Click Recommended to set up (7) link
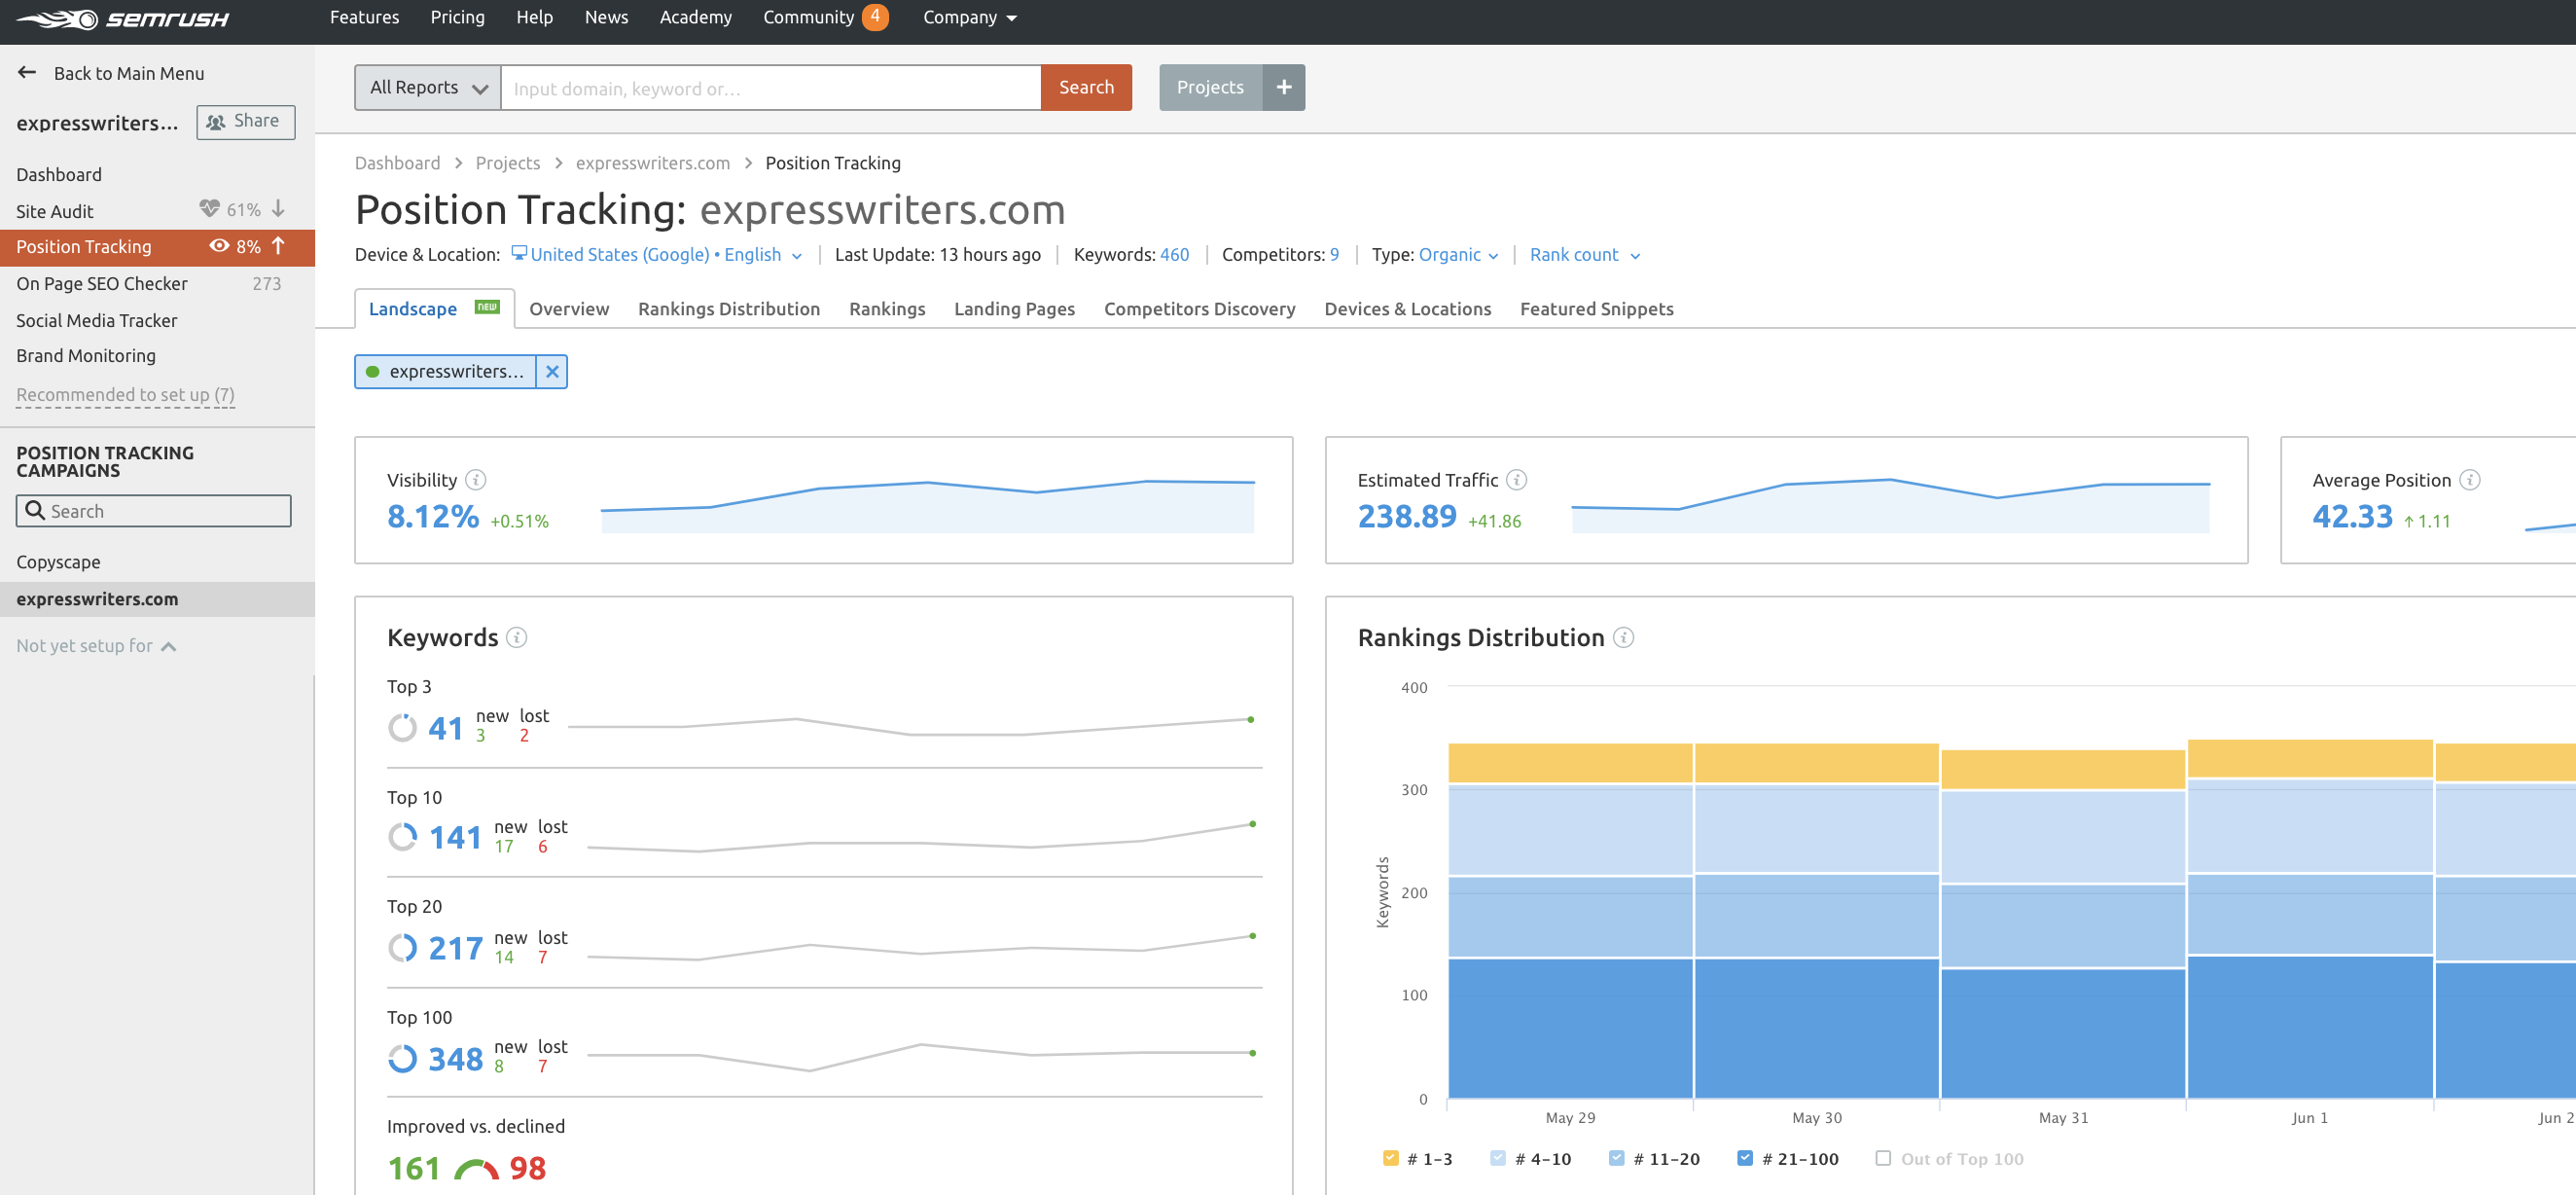The width and height of the screenshot is (2576, 1195). coord(125,395)
